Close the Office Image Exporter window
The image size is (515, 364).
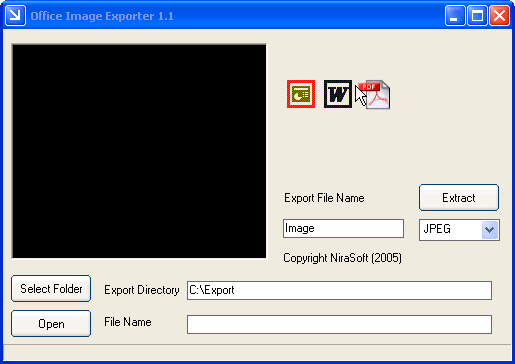pos(499,15)
